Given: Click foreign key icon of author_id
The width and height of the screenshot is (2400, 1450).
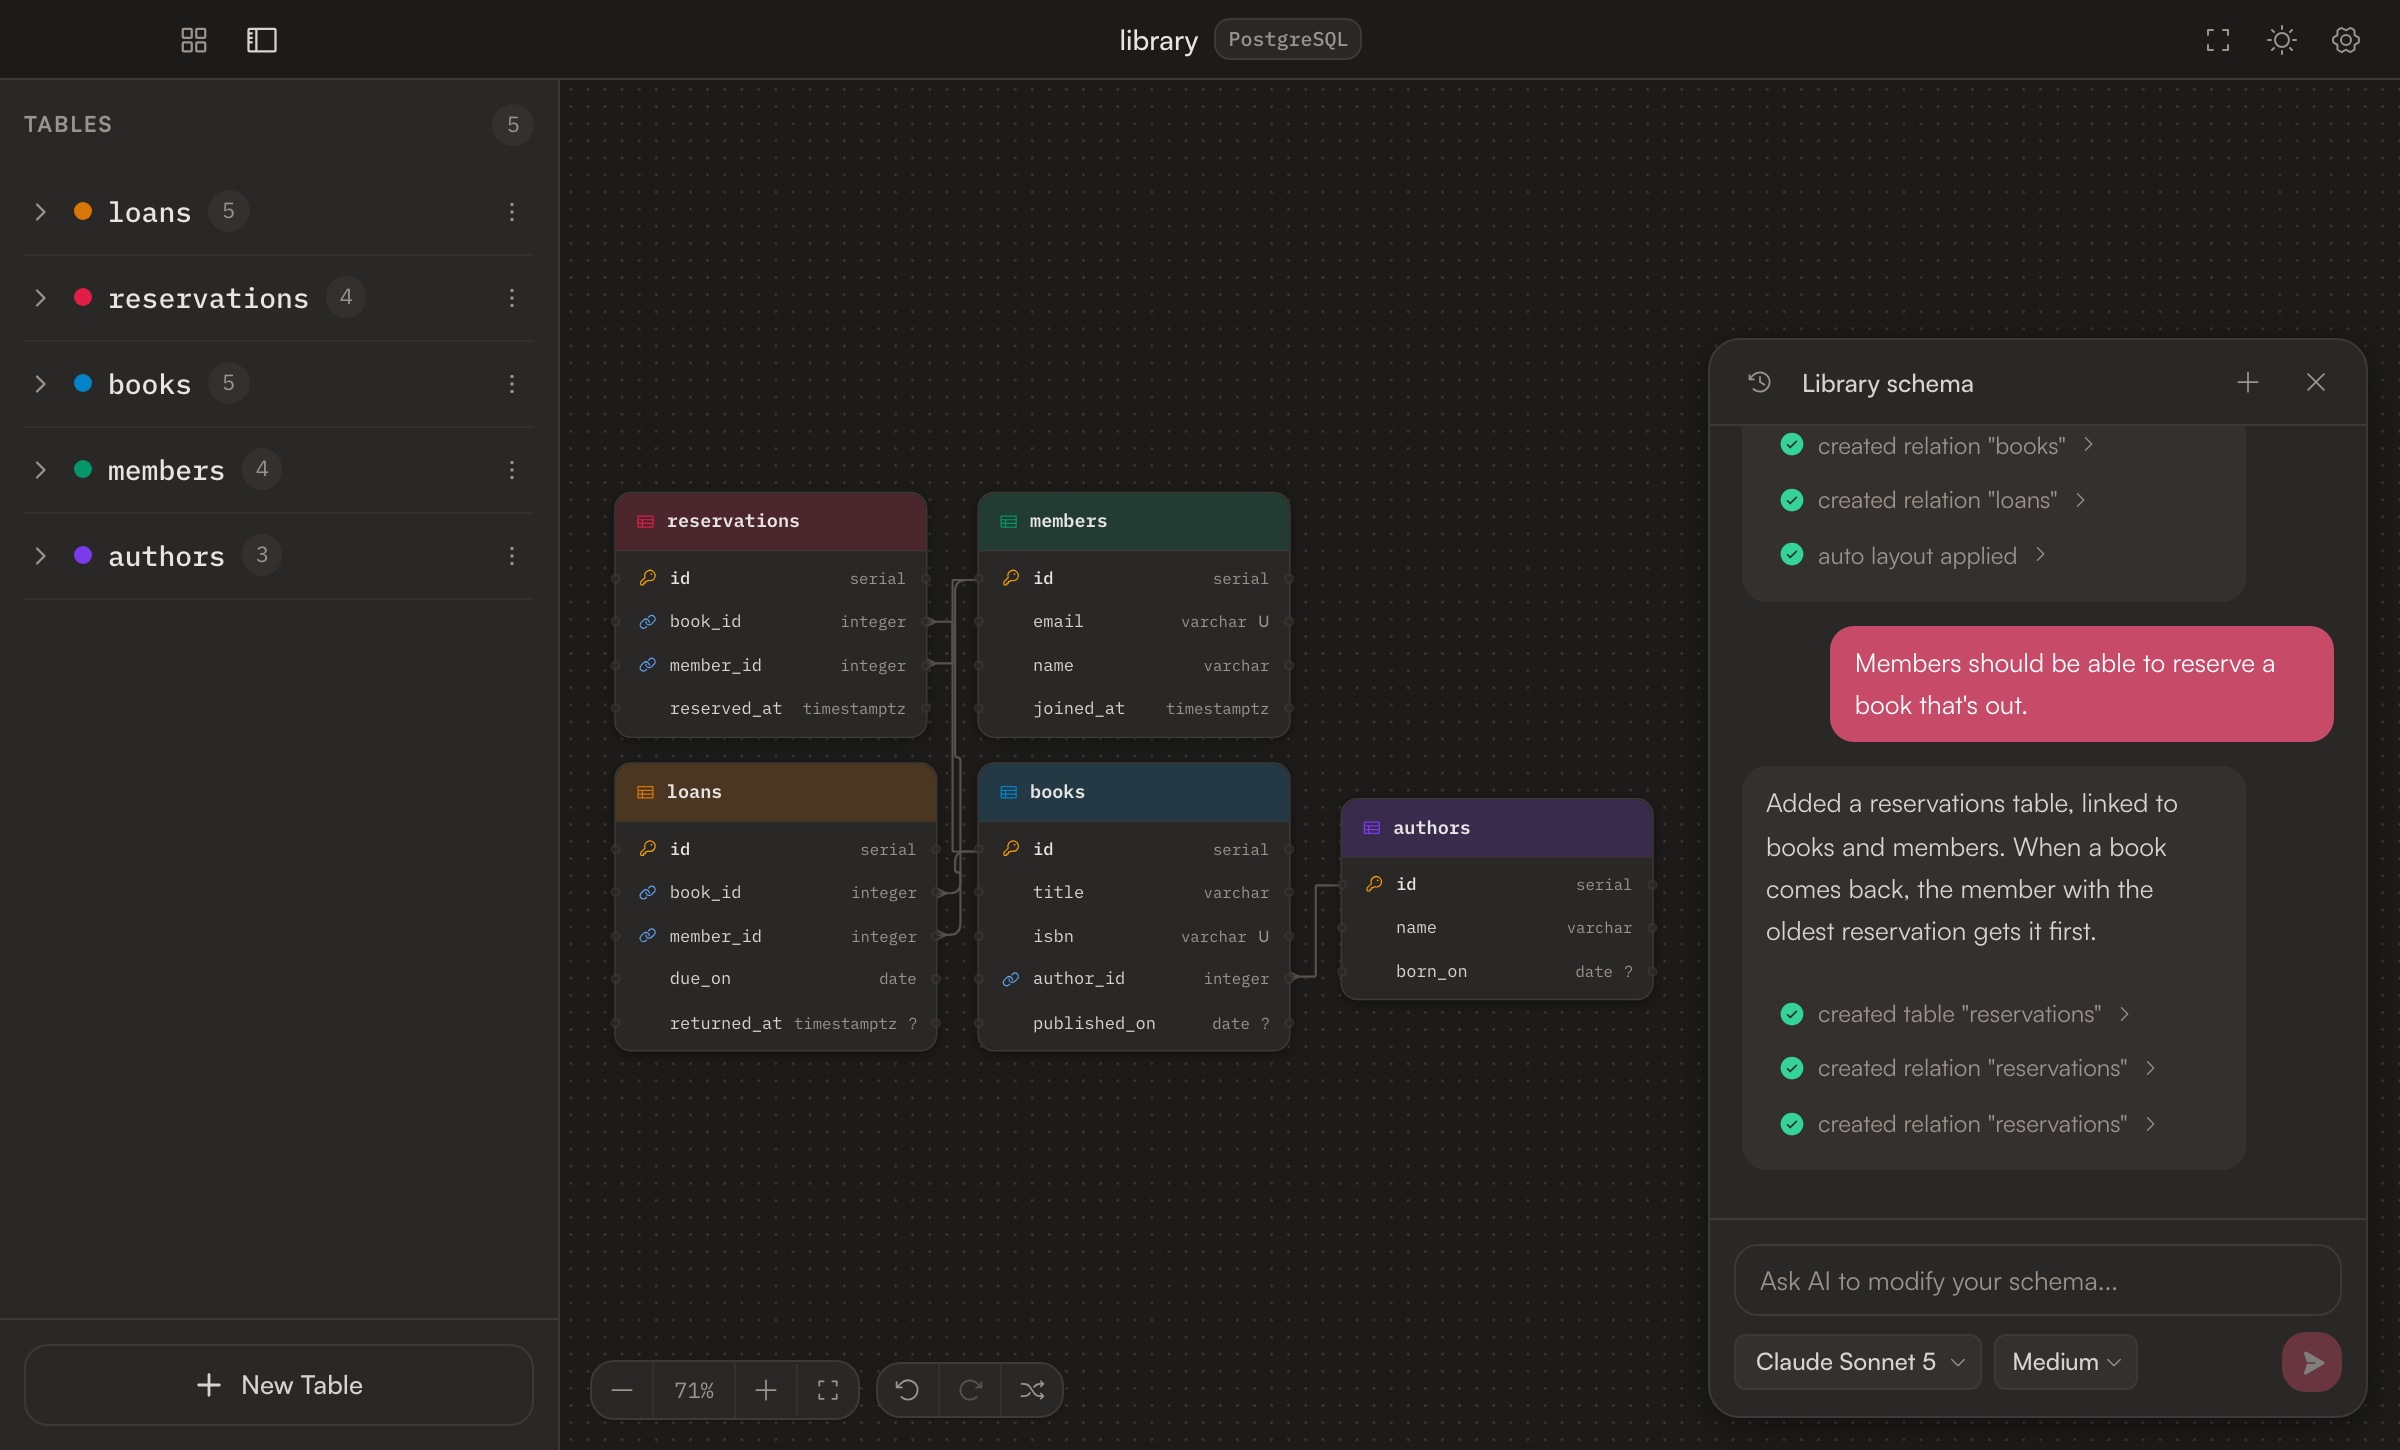Looking at the screenshot, I should (x=1011, y=979).
